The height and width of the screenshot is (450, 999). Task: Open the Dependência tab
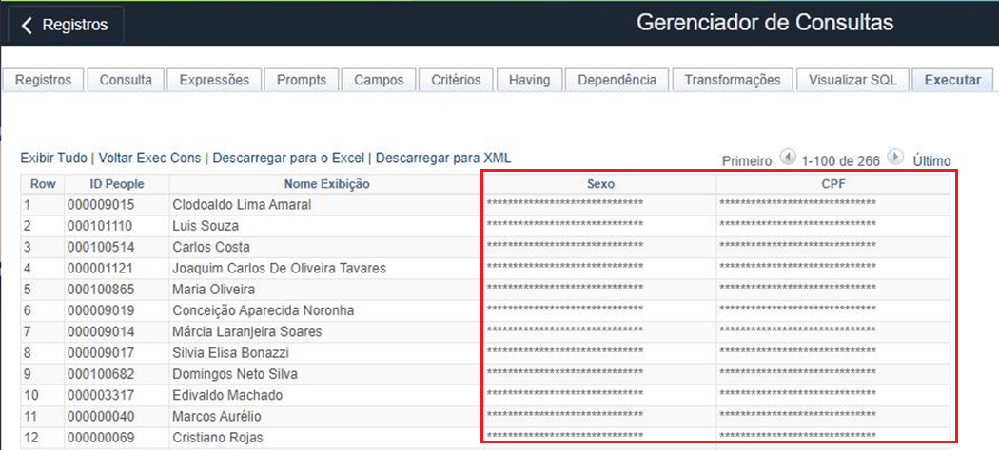[x=617, y=80]
